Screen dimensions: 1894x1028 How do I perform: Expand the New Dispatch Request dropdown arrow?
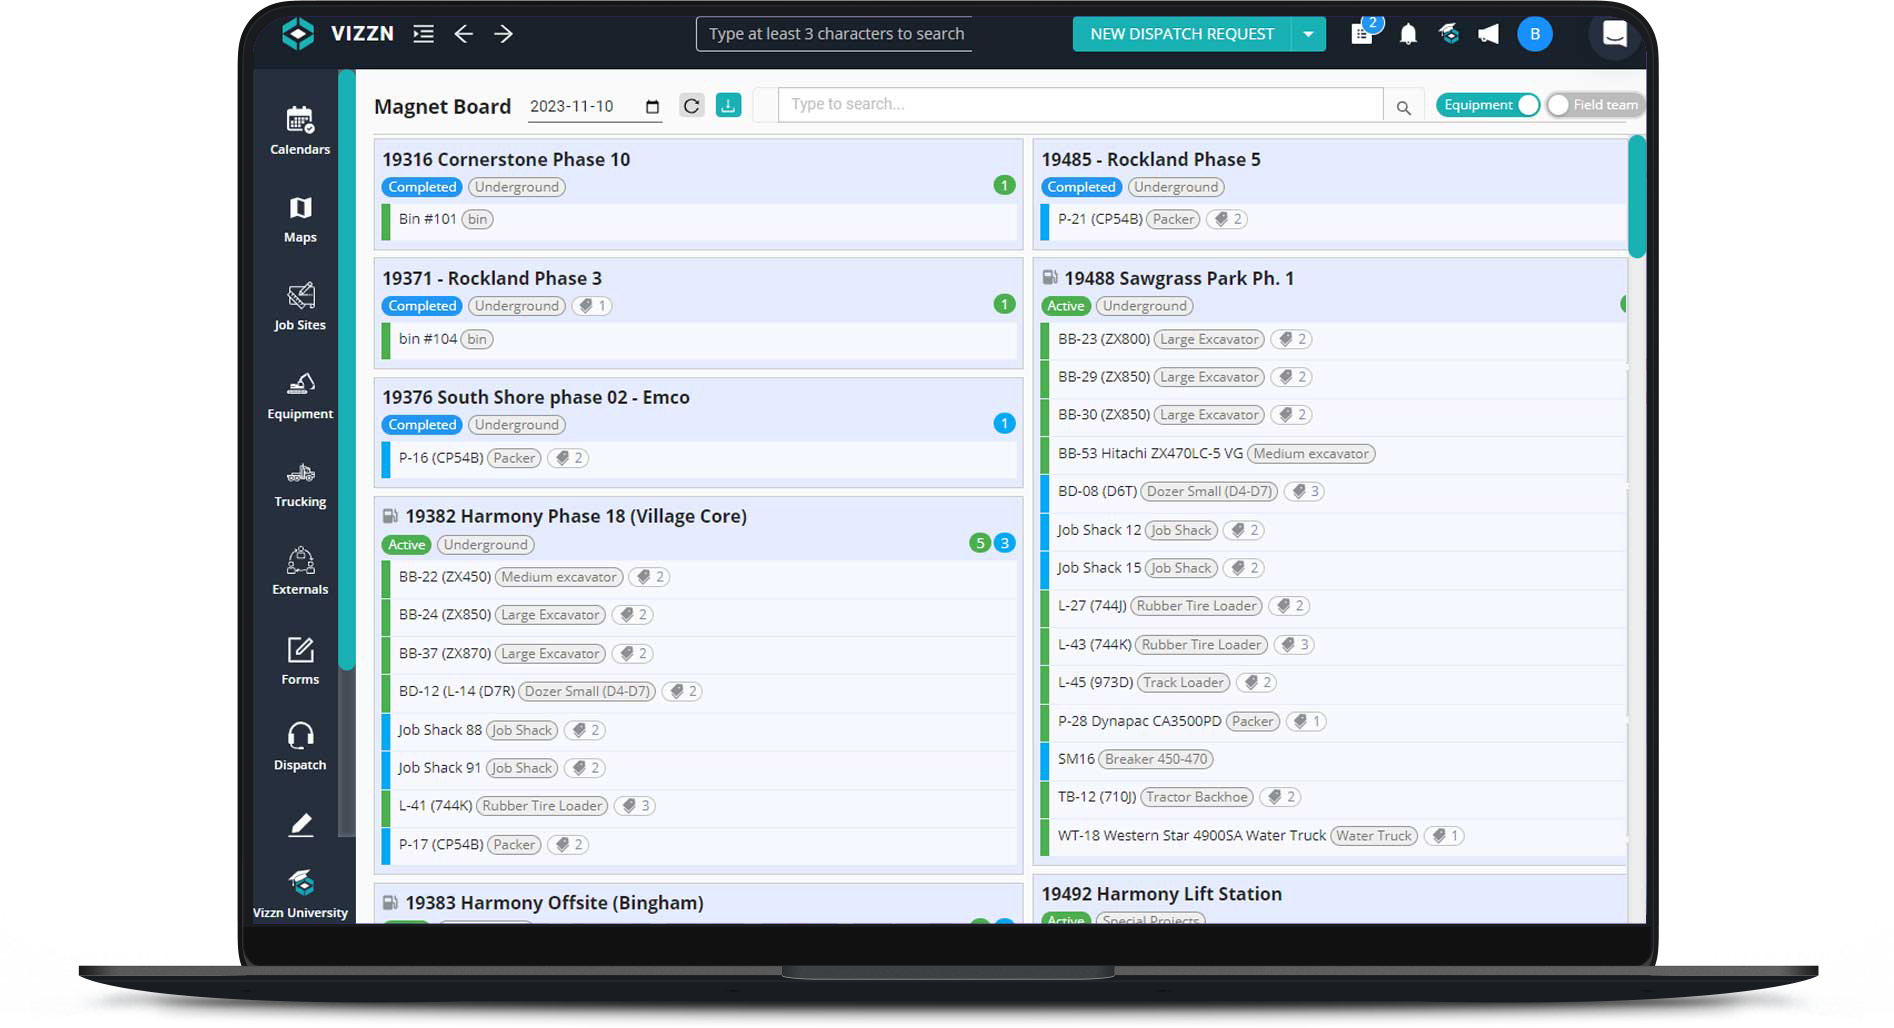1308,34
